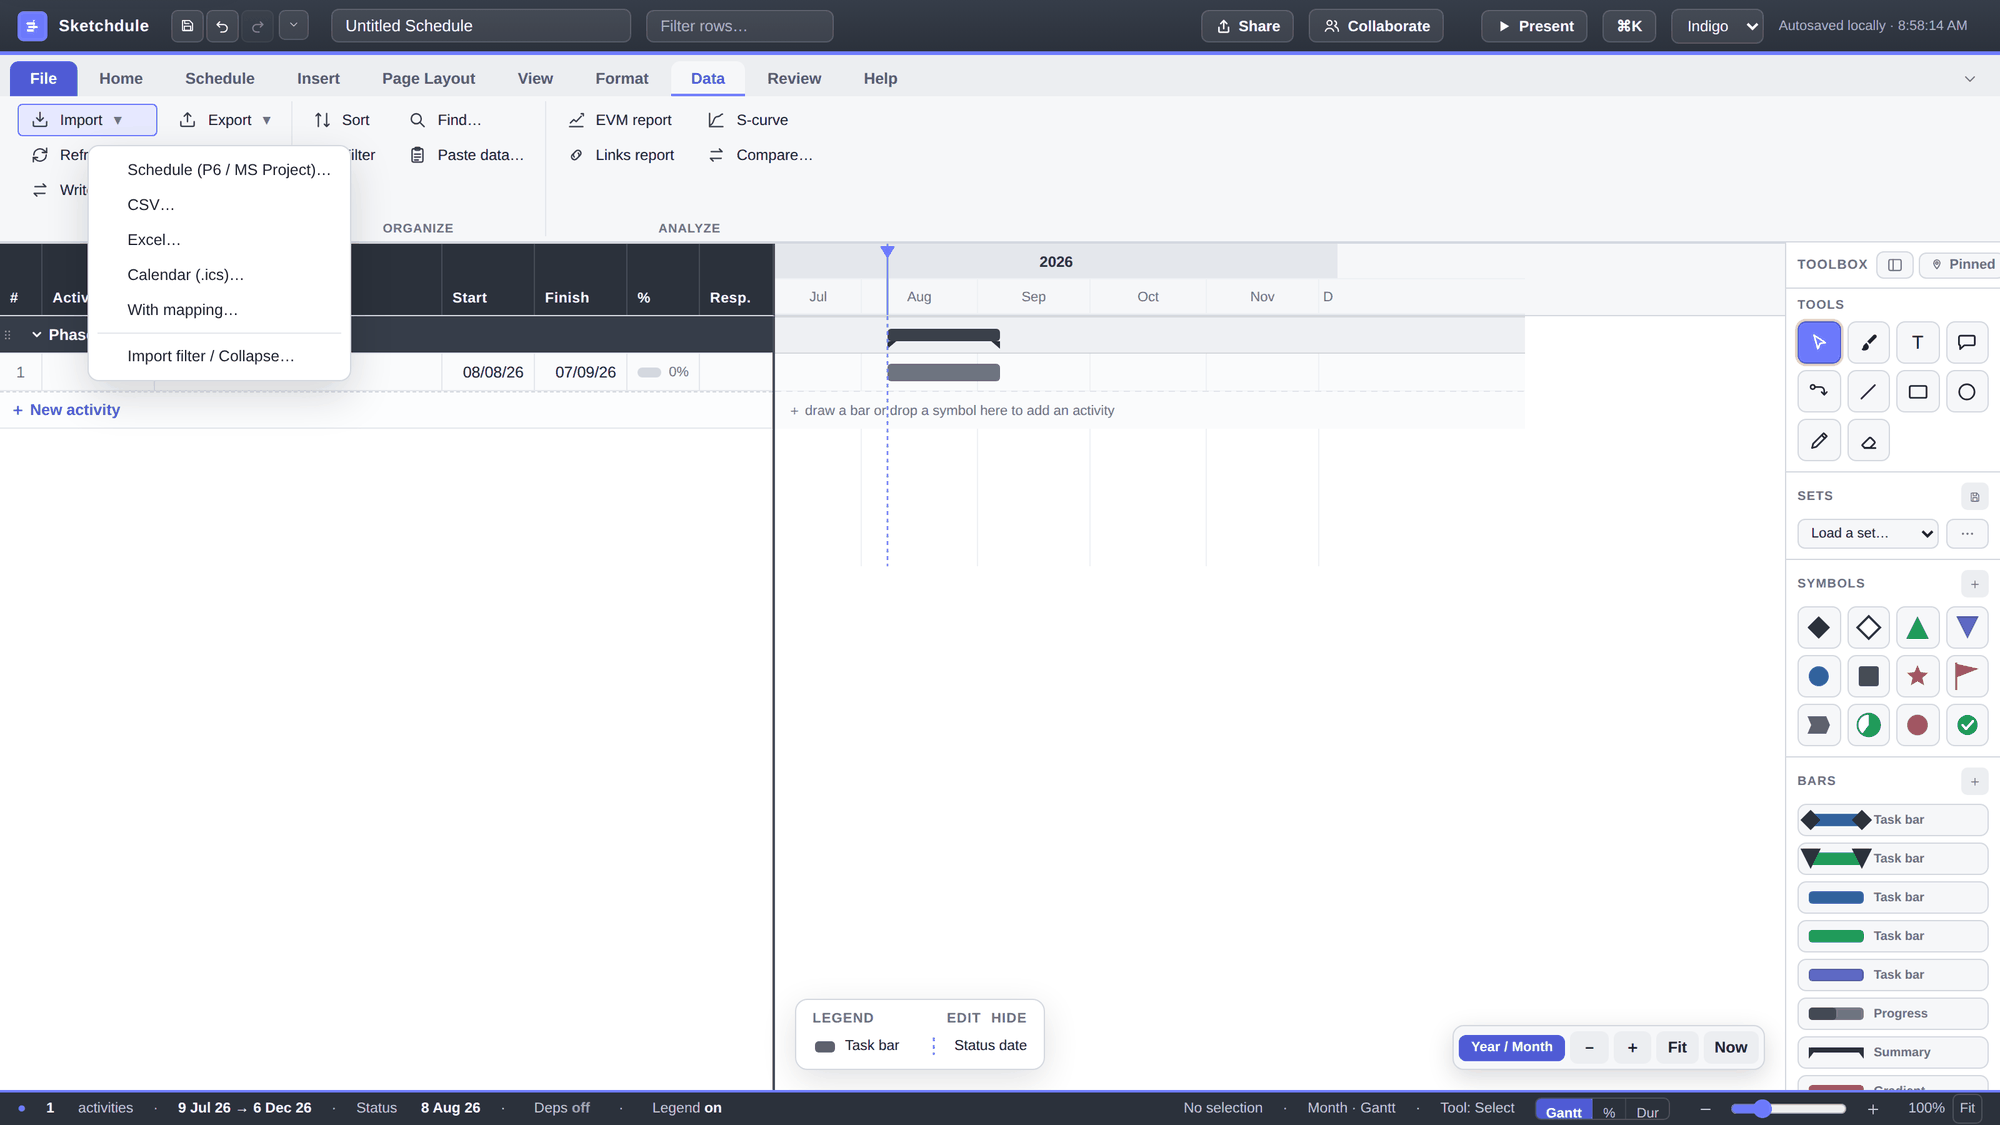Select the brush tool in Toolbox
This screenshot has width=2000, height=1125.
1868,342
